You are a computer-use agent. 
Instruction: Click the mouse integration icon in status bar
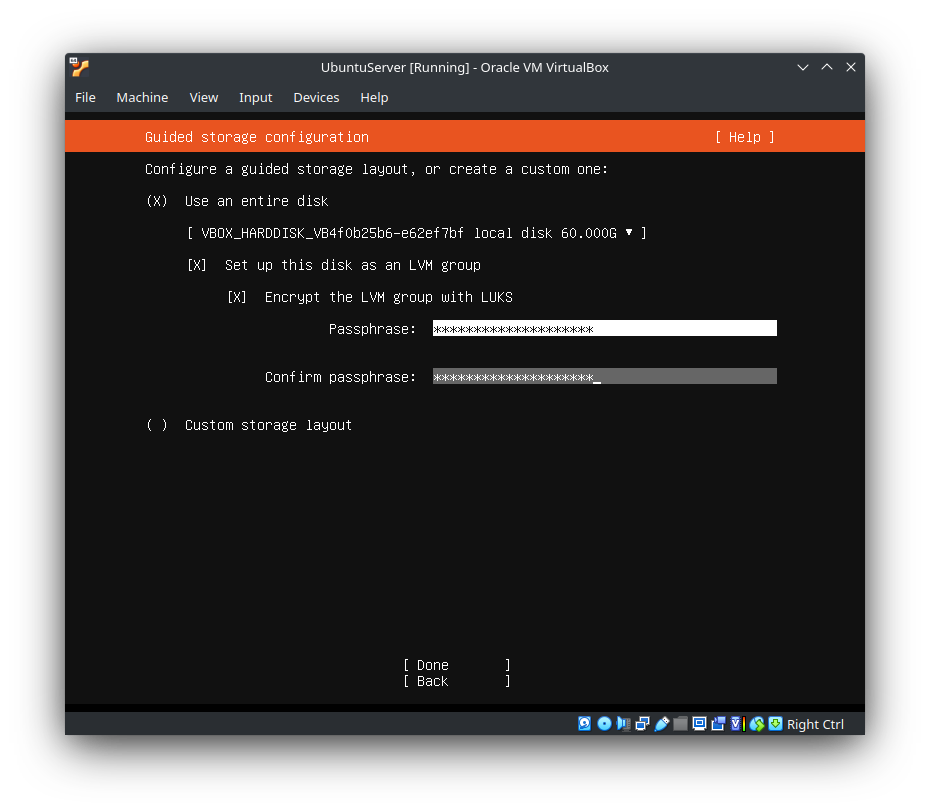coord(756,723)
